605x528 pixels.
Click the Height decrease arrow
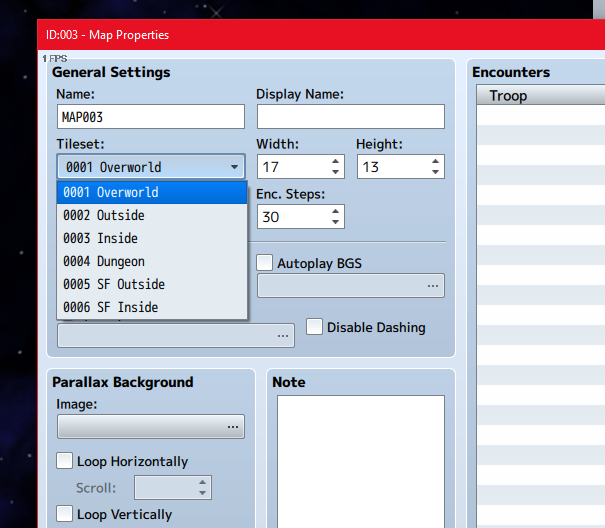[x=435, y=172]
